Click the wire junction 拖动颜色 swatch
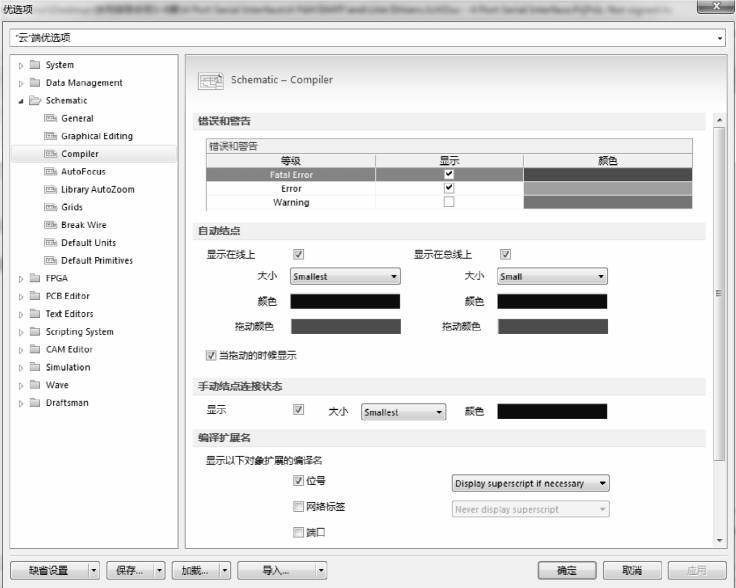The image size is (736, 588). click(x=346, y=326)
